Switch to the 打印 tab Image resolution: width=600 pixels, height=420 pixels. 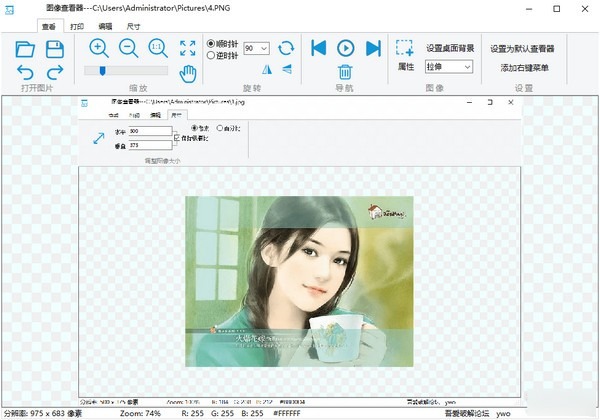pyautogui.click(x=77, y=27)
